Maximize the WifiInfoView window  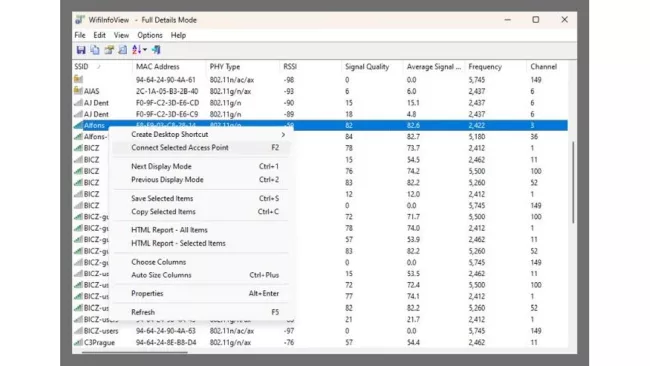coord(536,20)
